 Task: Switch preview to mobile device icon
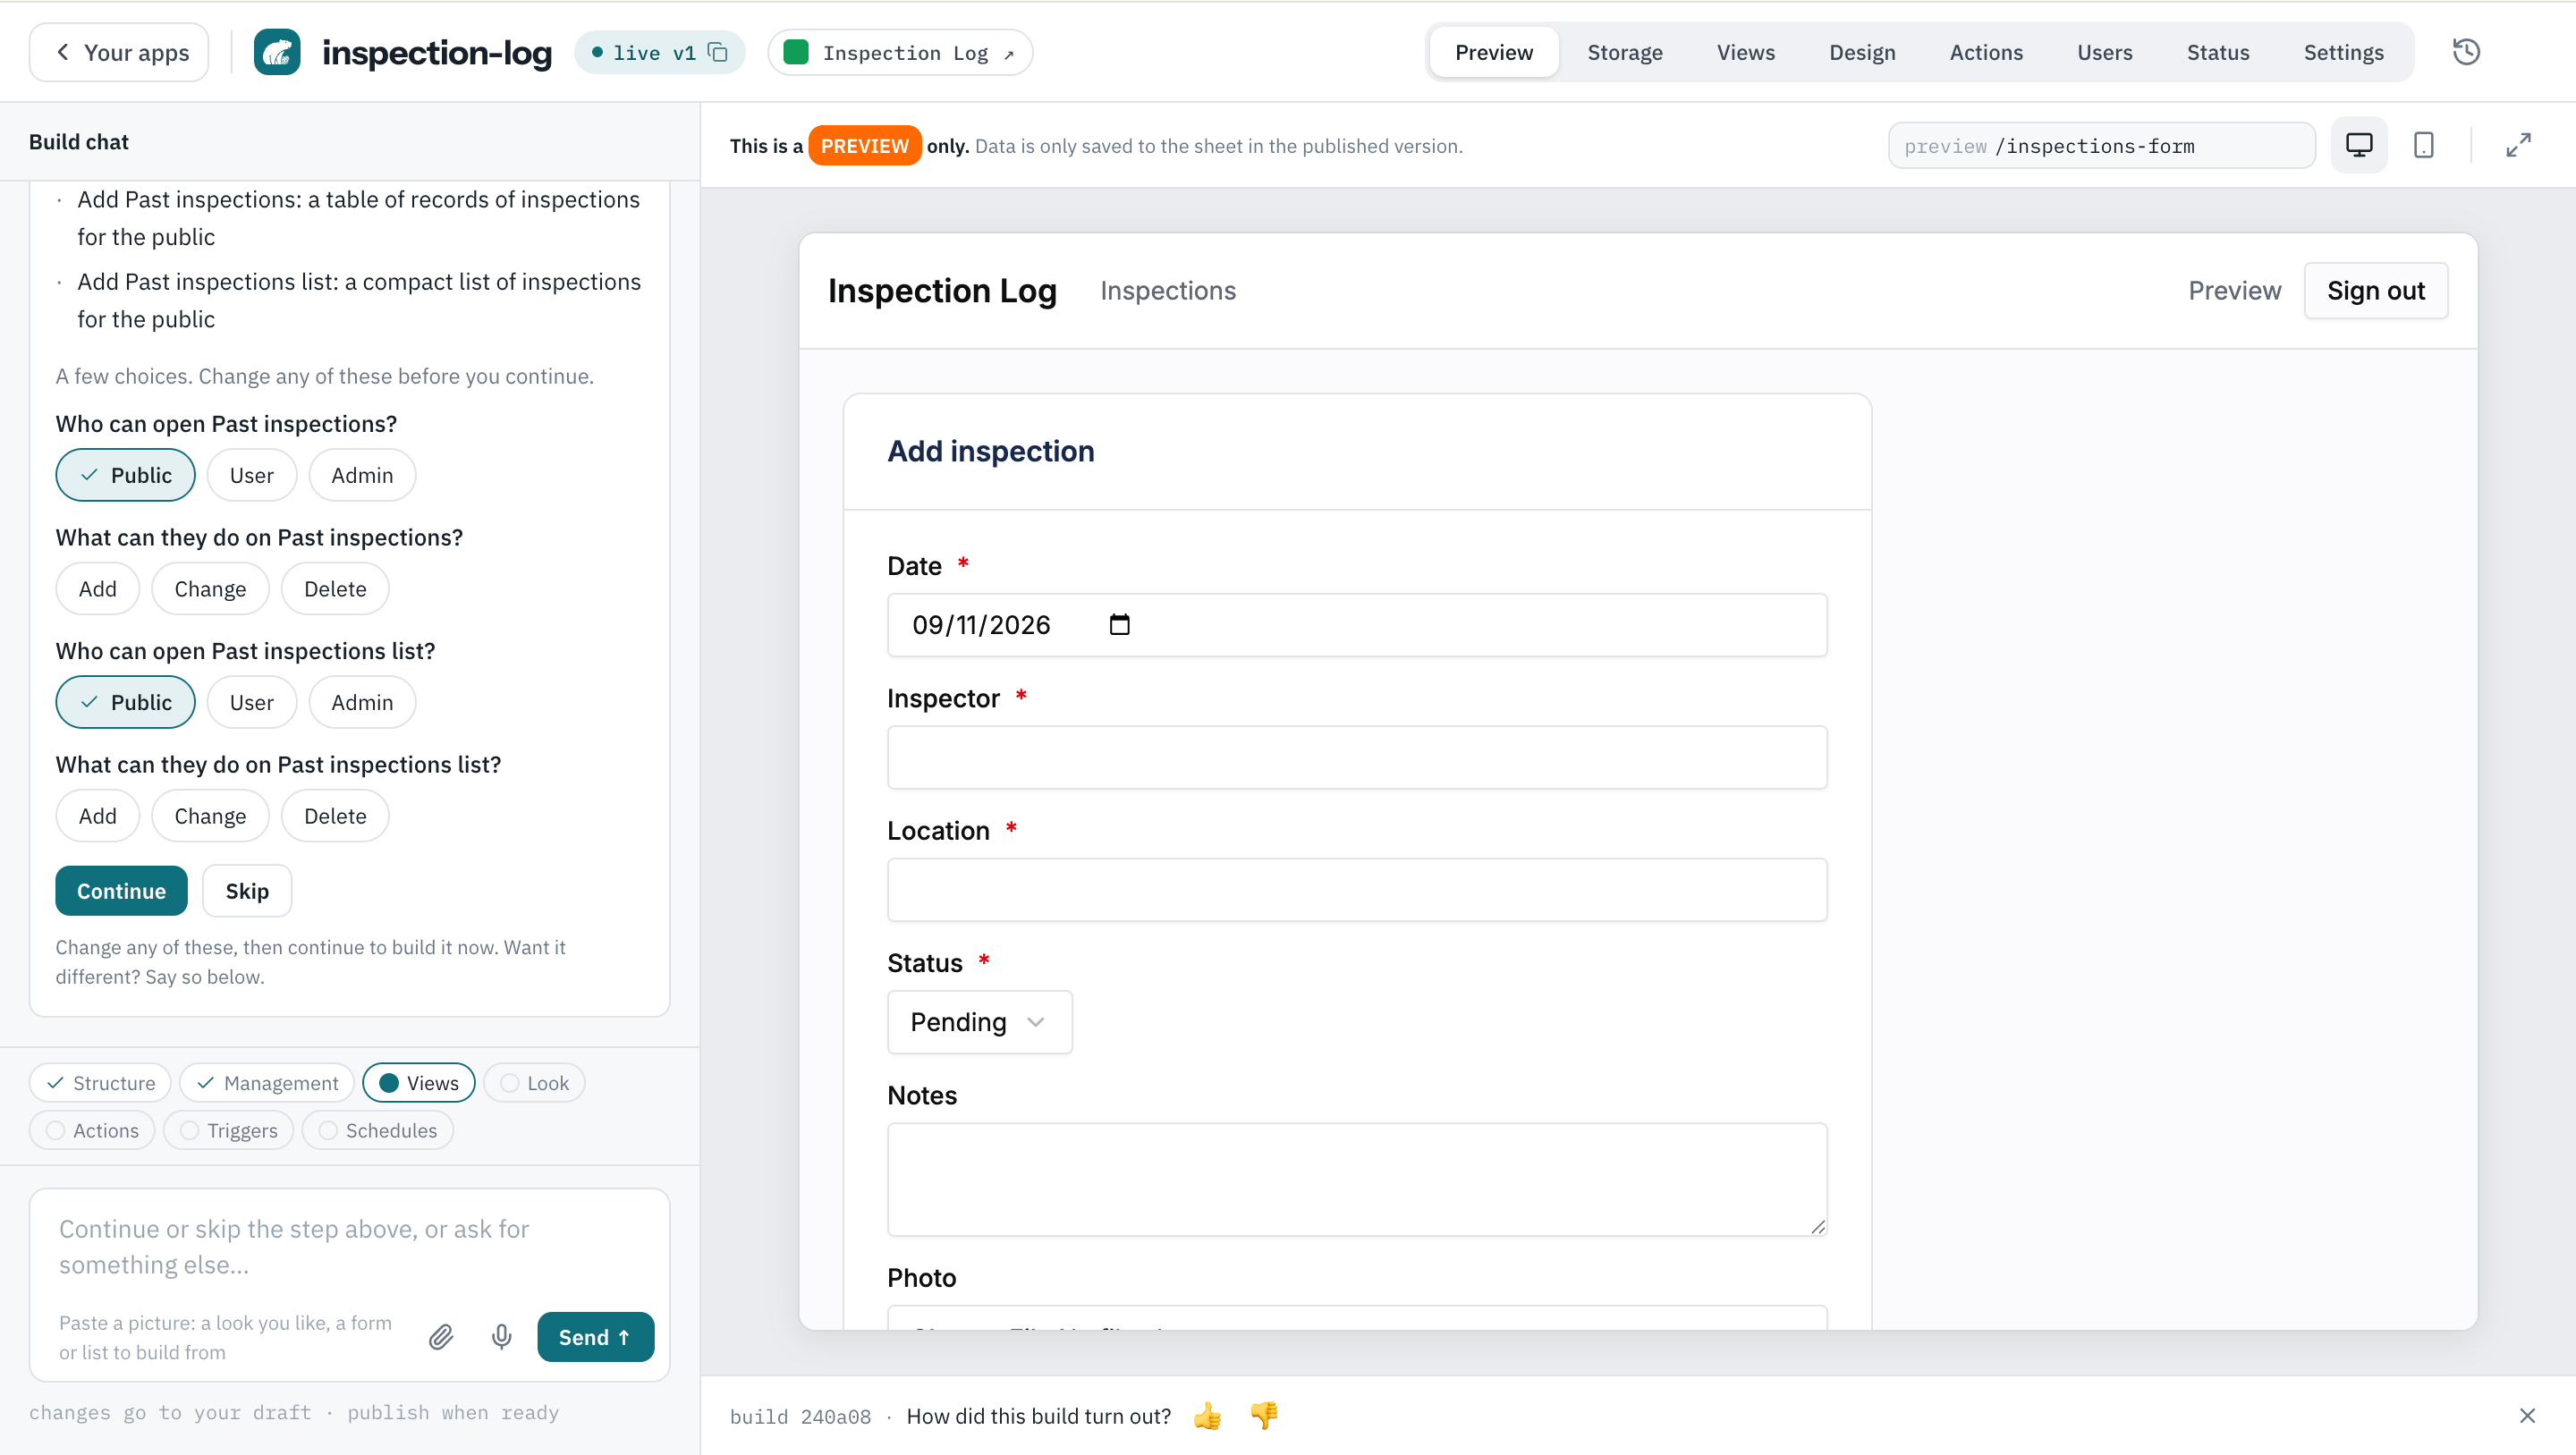click(x=2423, y=145)
